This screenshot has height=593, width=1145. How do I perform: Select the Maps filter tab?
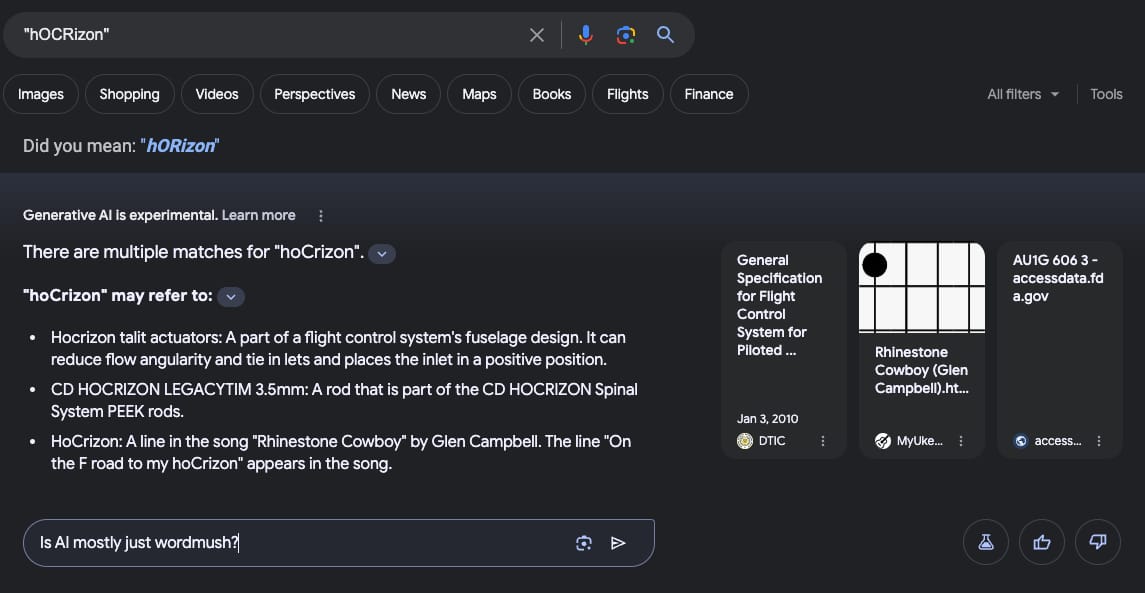(479, 94)
